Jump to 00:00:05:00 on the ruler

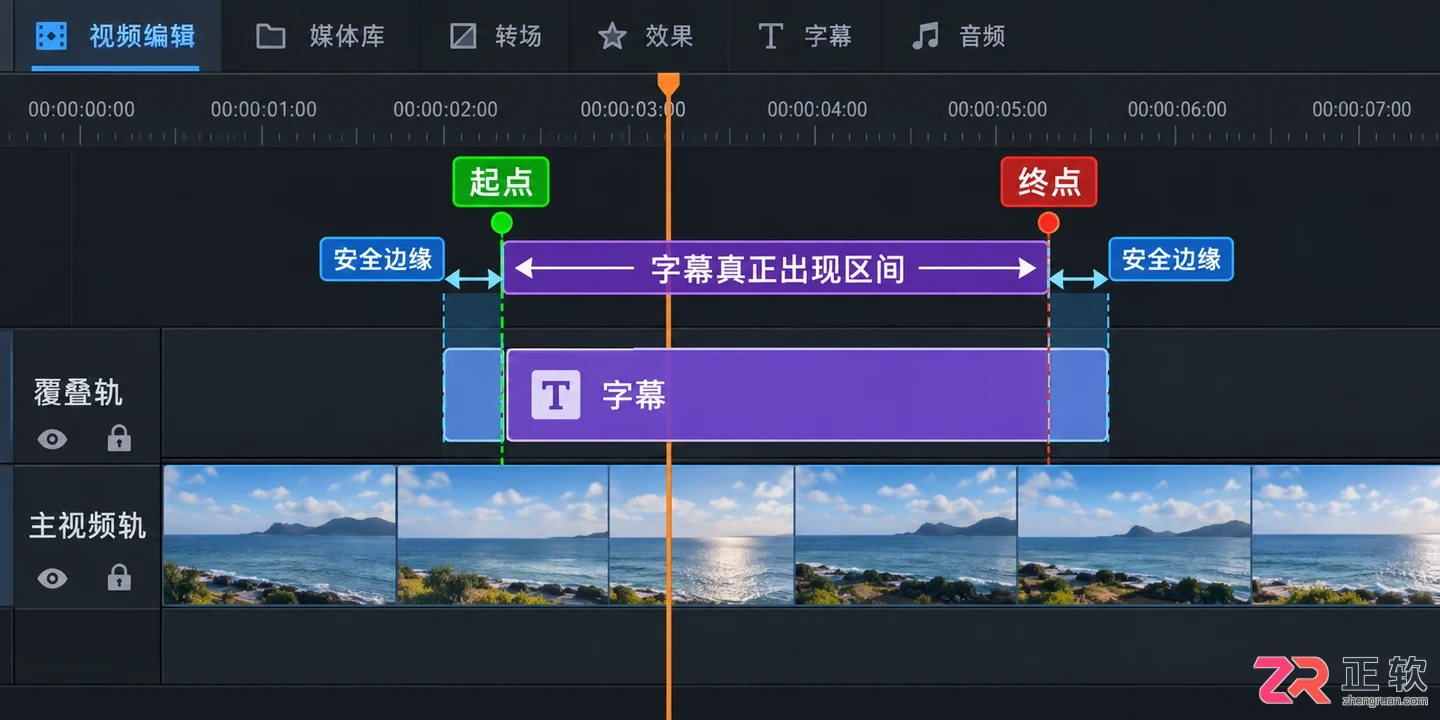[998, 109]
